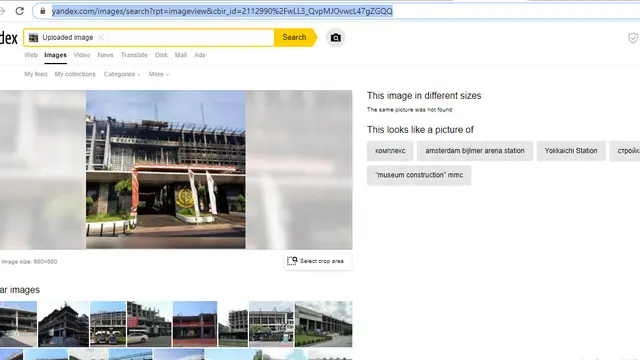Open similar image with red building facade
Viewport: 640px width, 360px height.
[195, 324]
